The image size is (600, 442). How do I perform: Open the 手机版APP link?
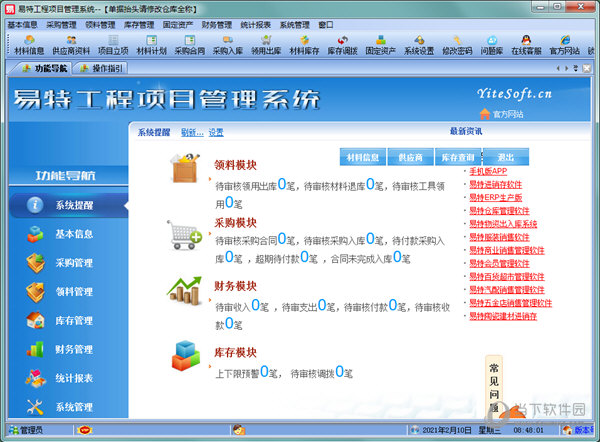(488, 171)
